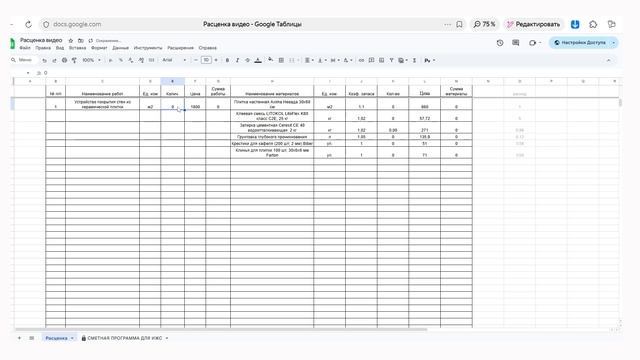Open the borders tool
Viewport: 640px width, 360px height.
(281, 60)
